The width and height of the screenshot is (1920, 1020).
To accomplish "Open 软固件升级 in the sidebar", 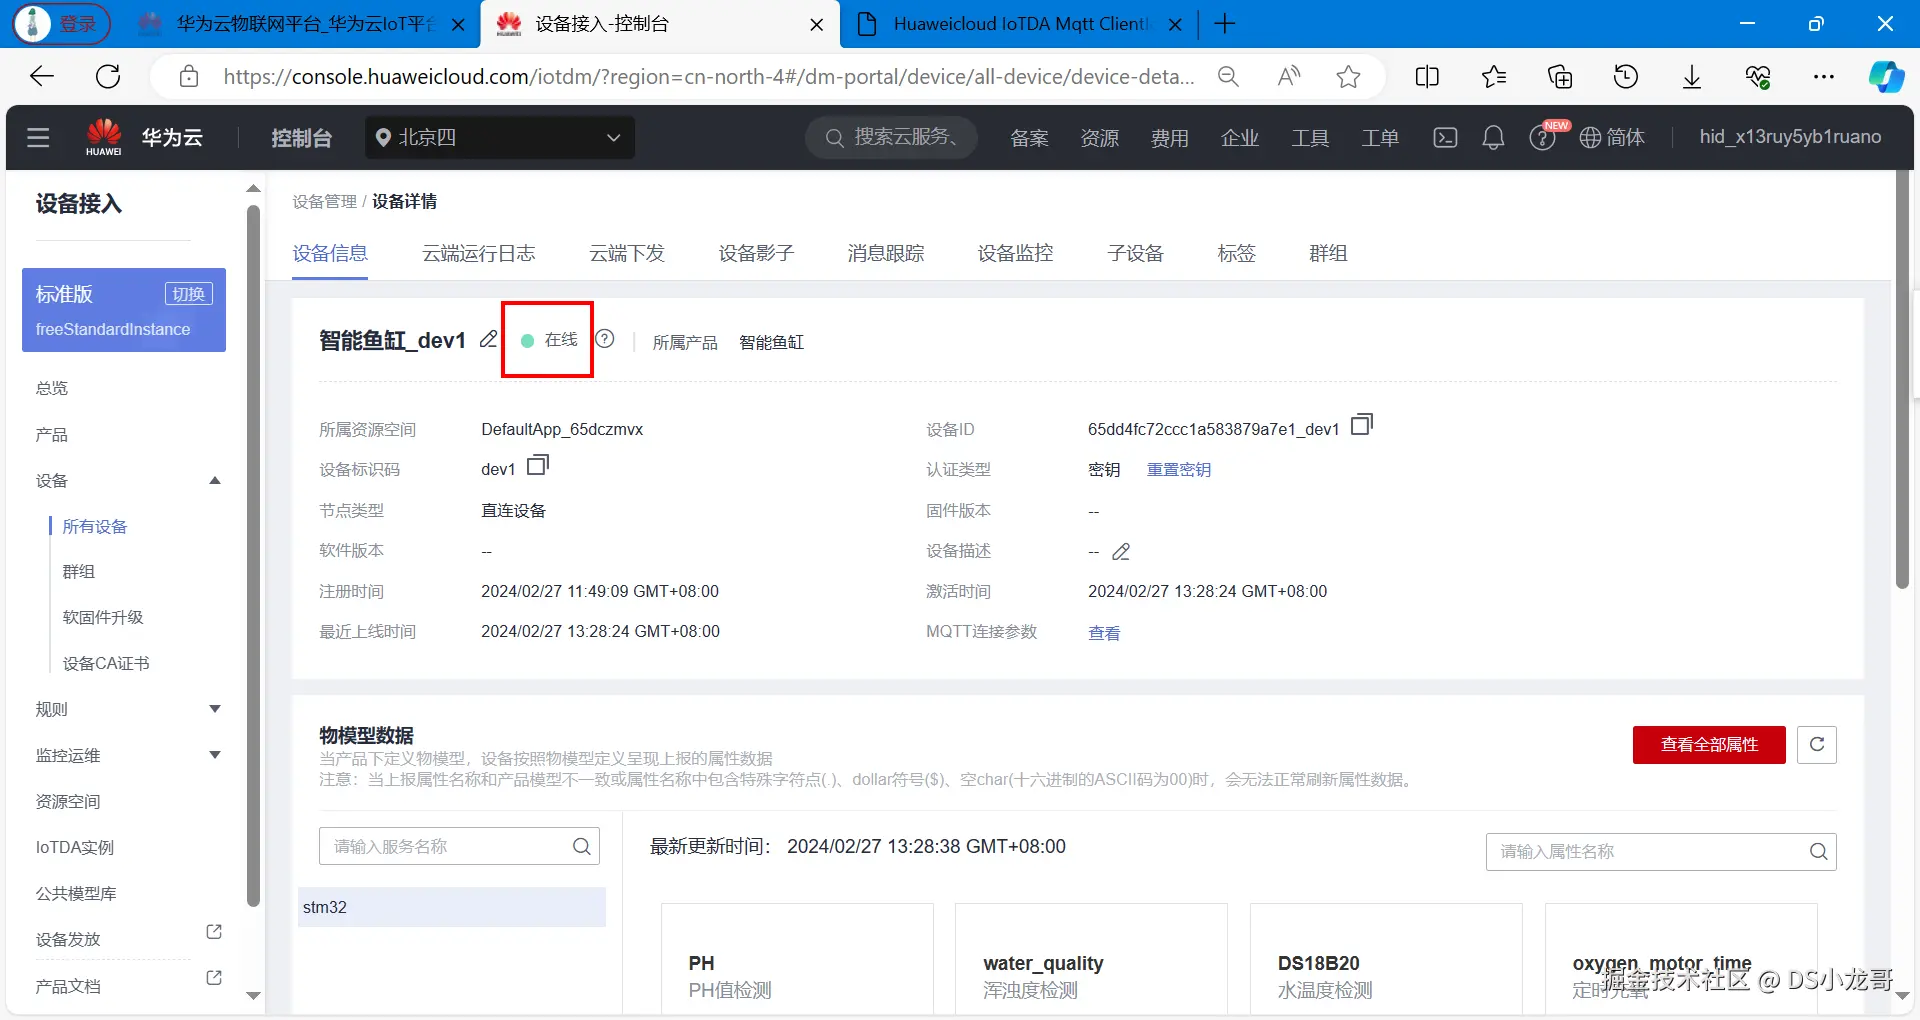I will (x=103, y=618).
